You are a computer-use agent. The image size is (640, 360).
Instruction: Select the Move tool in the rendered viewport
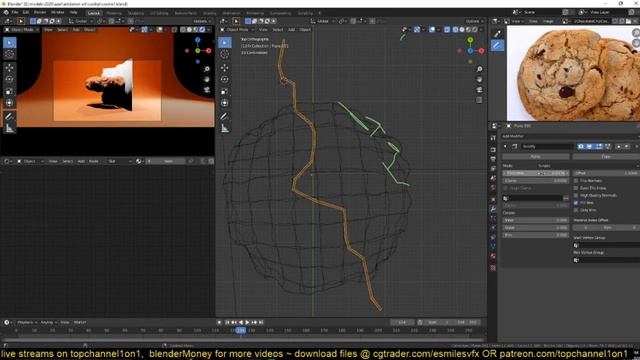tap(9, 68)
